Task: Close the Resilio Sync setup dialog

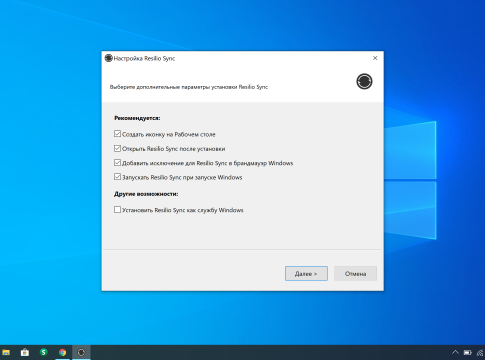Action: coord(375,58)
